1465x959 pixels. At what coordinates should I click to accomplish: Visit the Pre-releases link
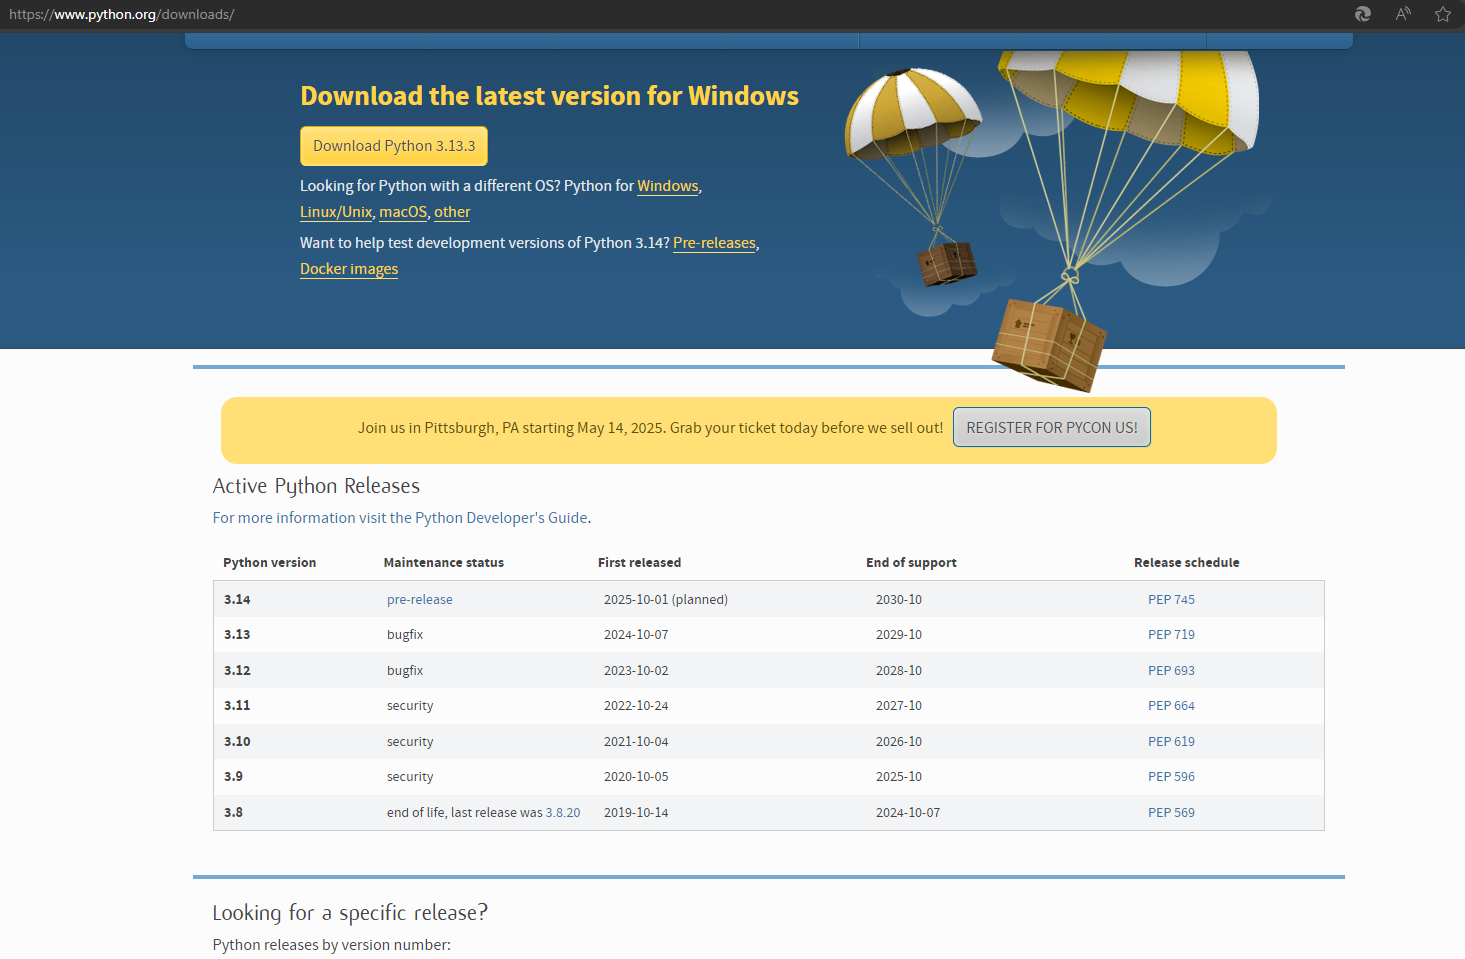pyautogui.click(x=714, y=243)
